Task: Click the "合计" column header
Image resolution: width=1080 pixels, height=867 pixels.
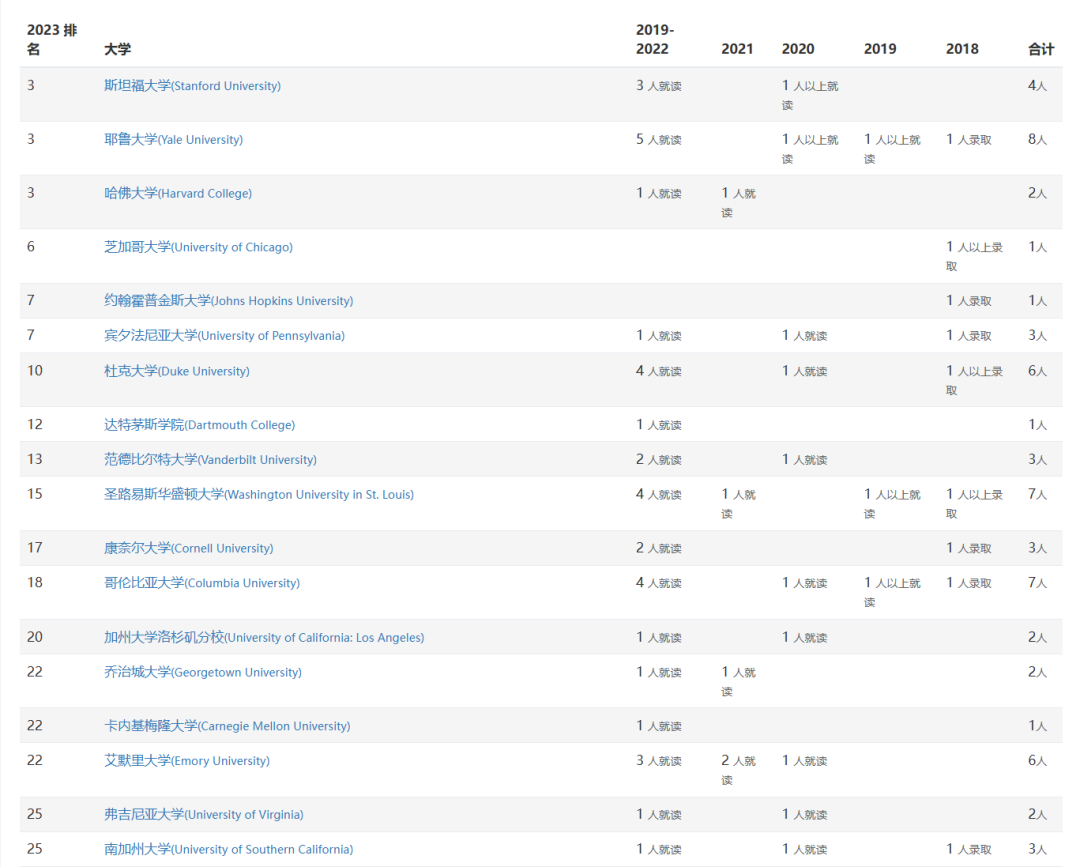Action: (x=1041, y=49)
